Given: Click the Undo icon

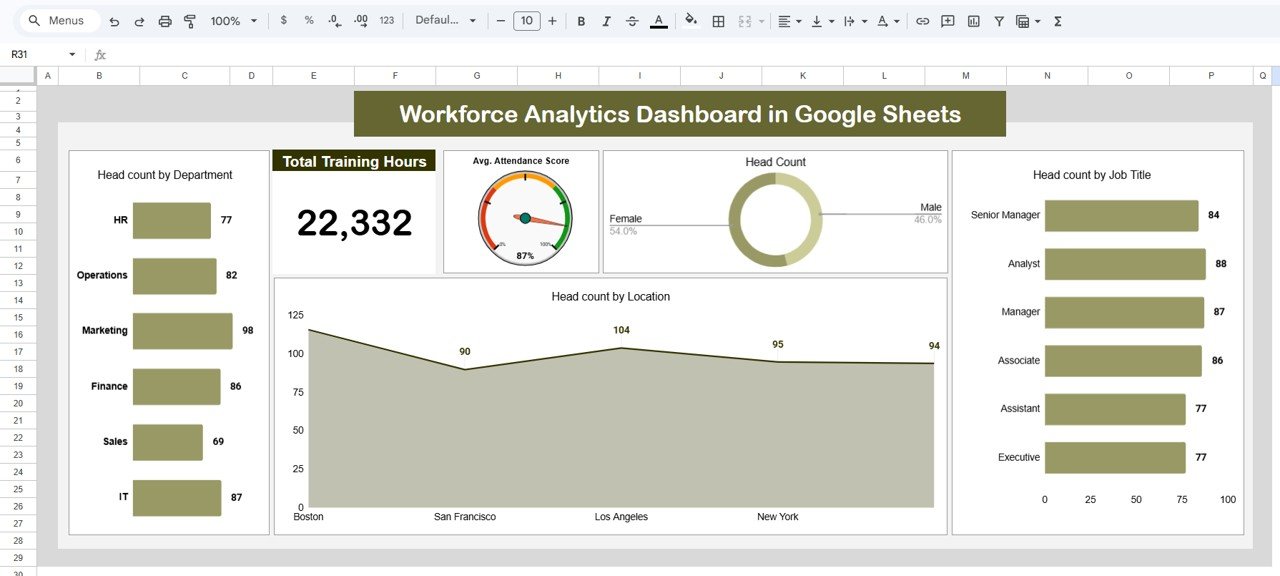Looking at the screenshot, I should tap(112, 20).
